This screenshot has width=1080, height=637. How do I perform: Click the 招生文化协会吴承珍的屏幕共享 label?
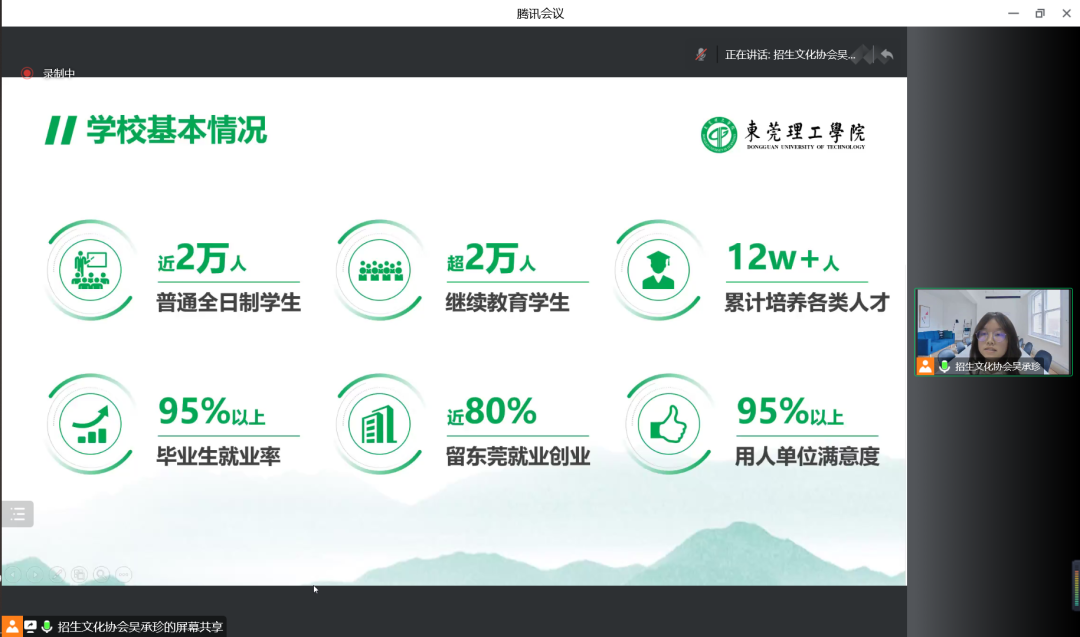click(140, 627)
